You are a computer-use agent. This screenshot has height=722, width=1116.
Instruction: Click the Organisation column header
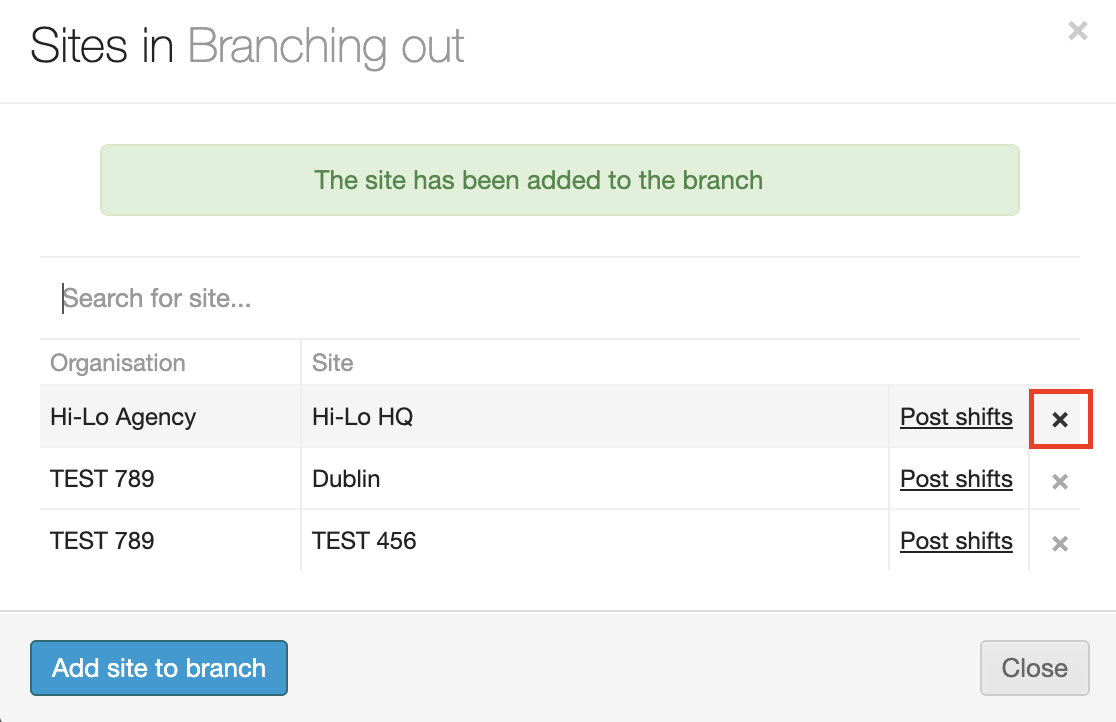tap(118, 362)
